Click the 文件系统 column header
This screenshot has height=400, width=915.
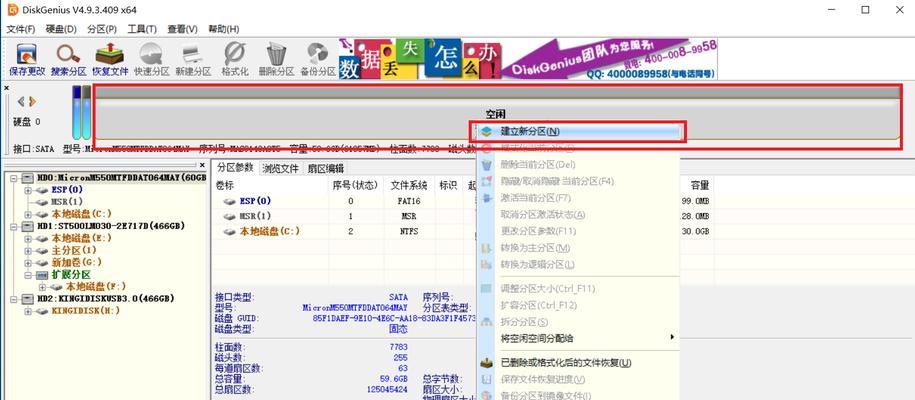409,185
